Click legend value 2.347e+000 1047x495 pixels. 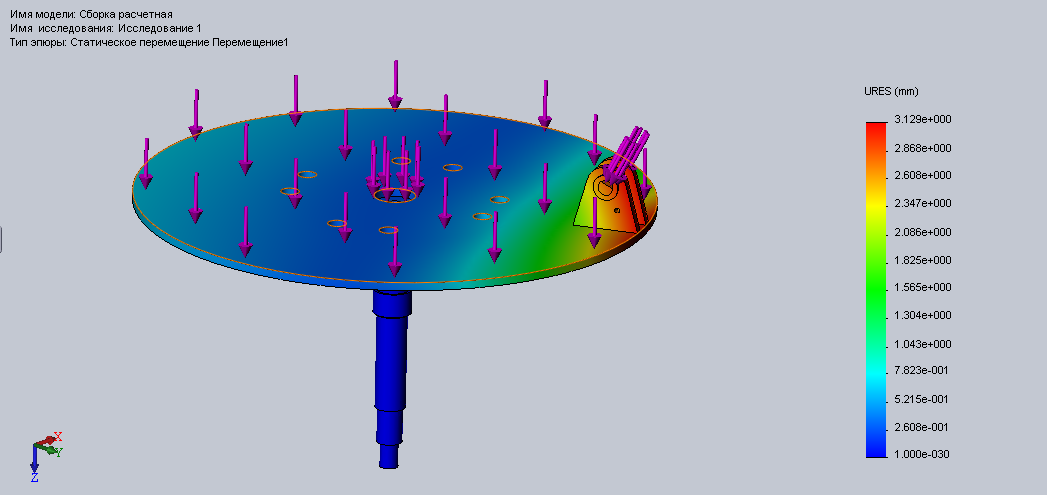pyautogui.click(x=922, y=203)
